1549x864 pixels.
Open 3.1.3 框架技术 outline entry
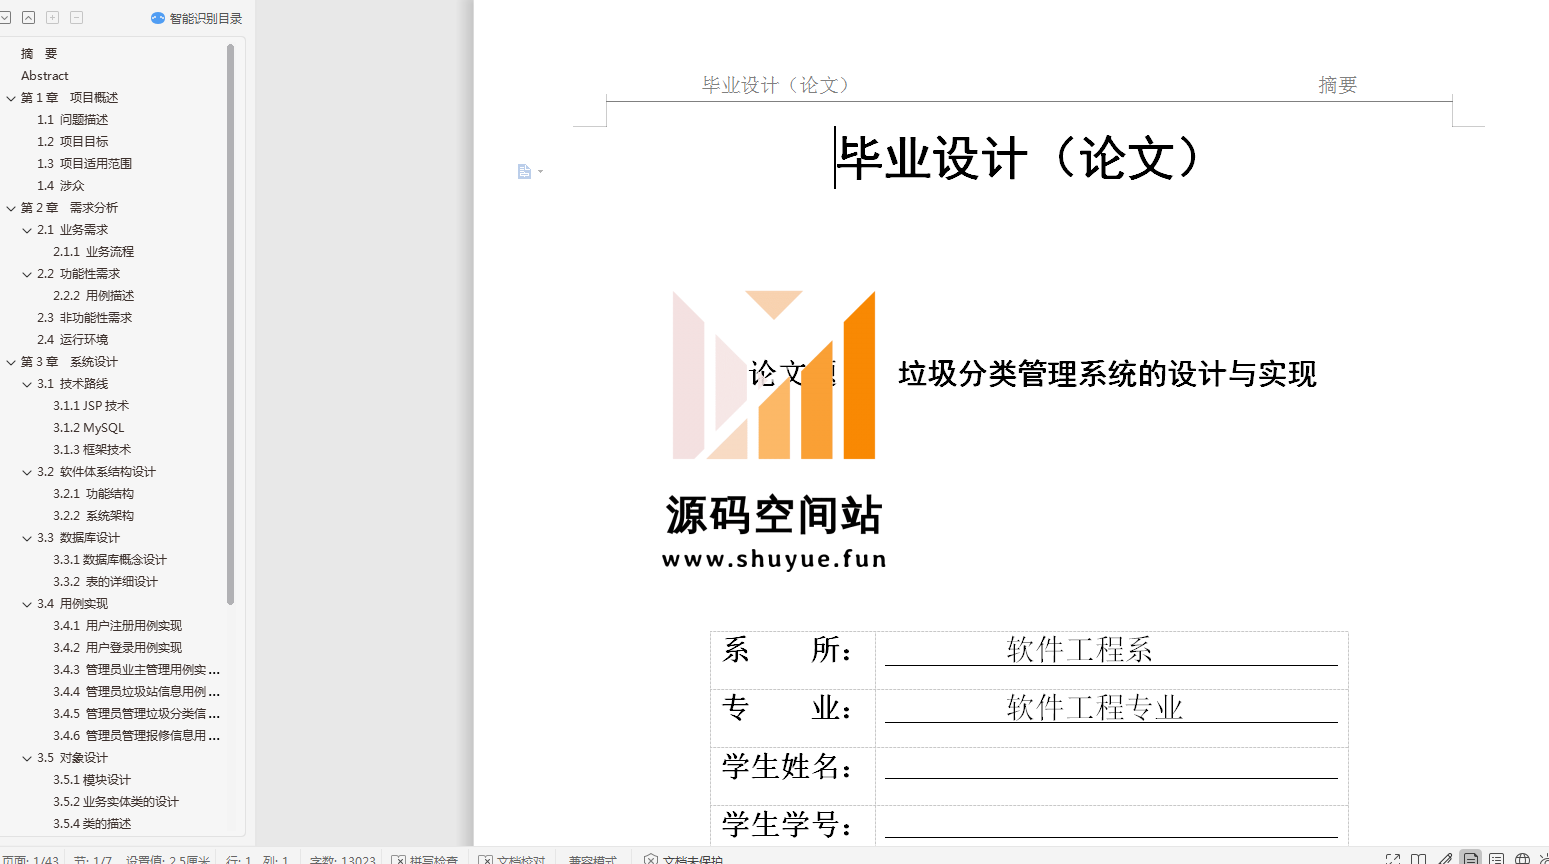(x=92, y=450)
